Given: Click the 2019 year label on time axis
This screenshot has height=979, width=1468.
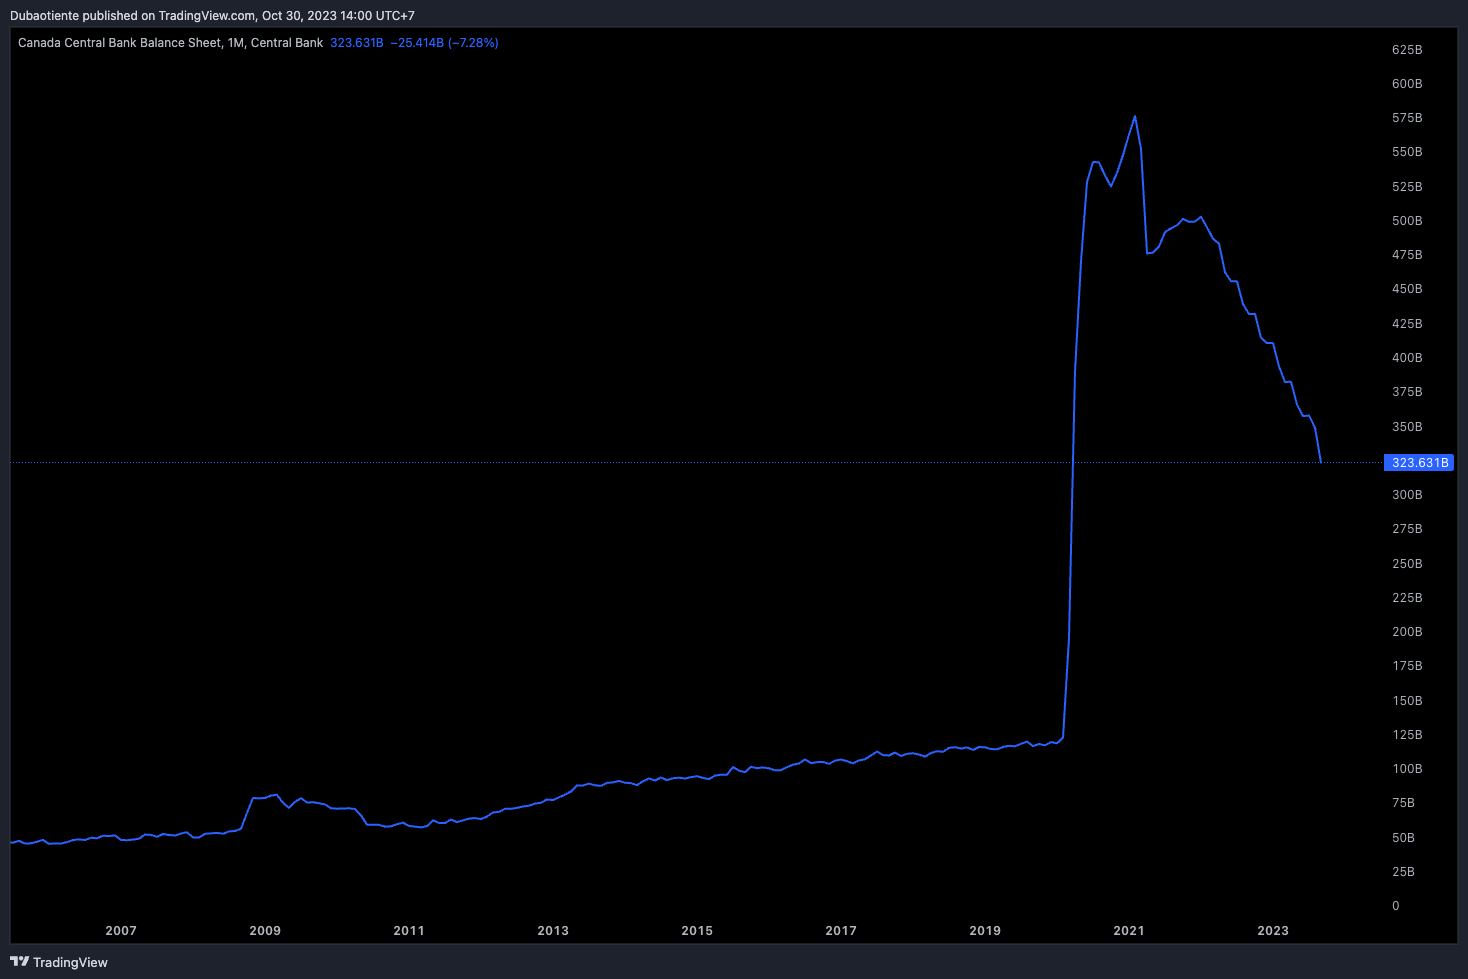Looking at the screenshot, I should point(985,931).
